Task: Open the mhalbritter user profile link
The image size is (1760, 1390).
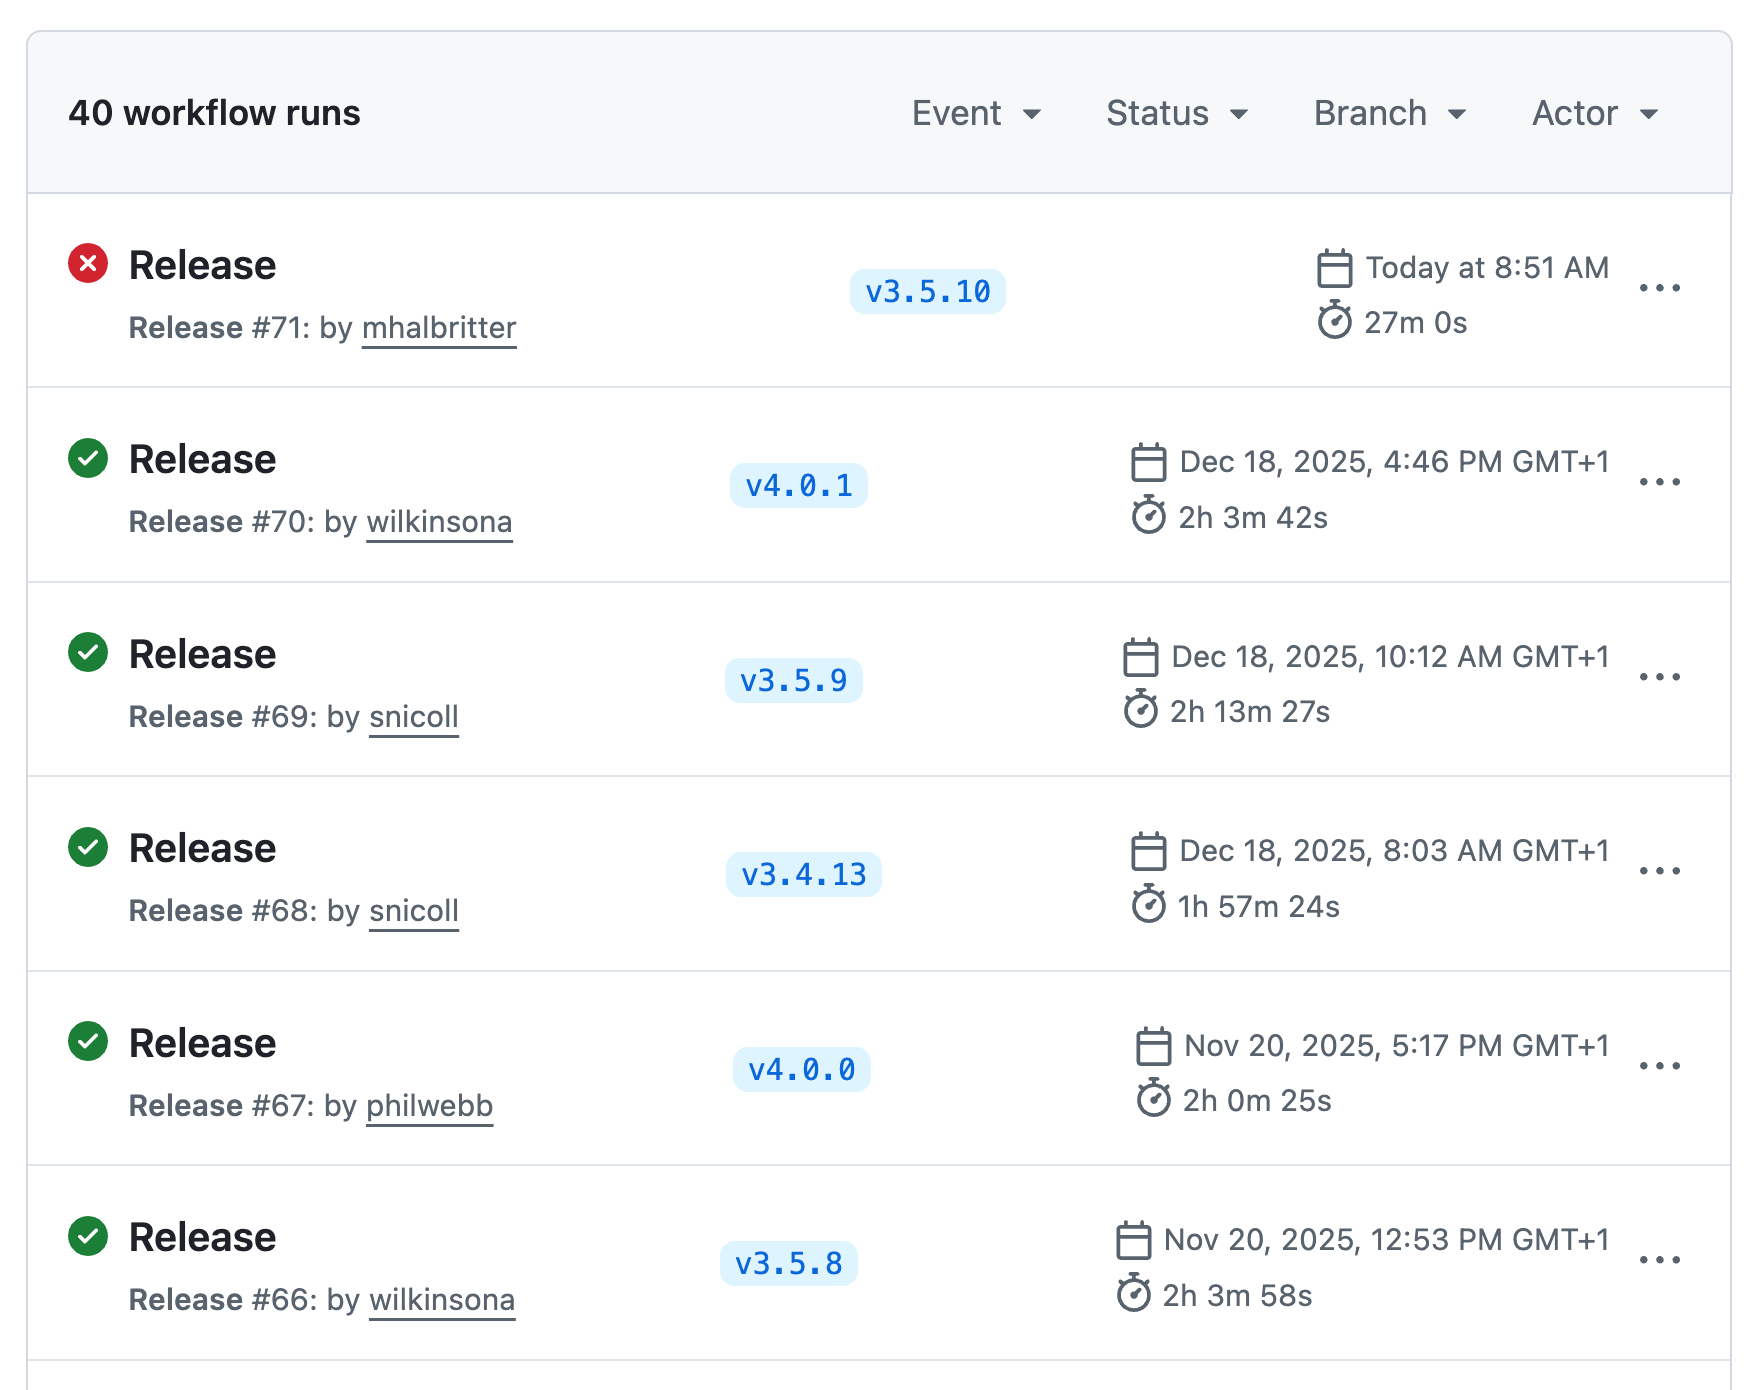Action: (439, 328)
